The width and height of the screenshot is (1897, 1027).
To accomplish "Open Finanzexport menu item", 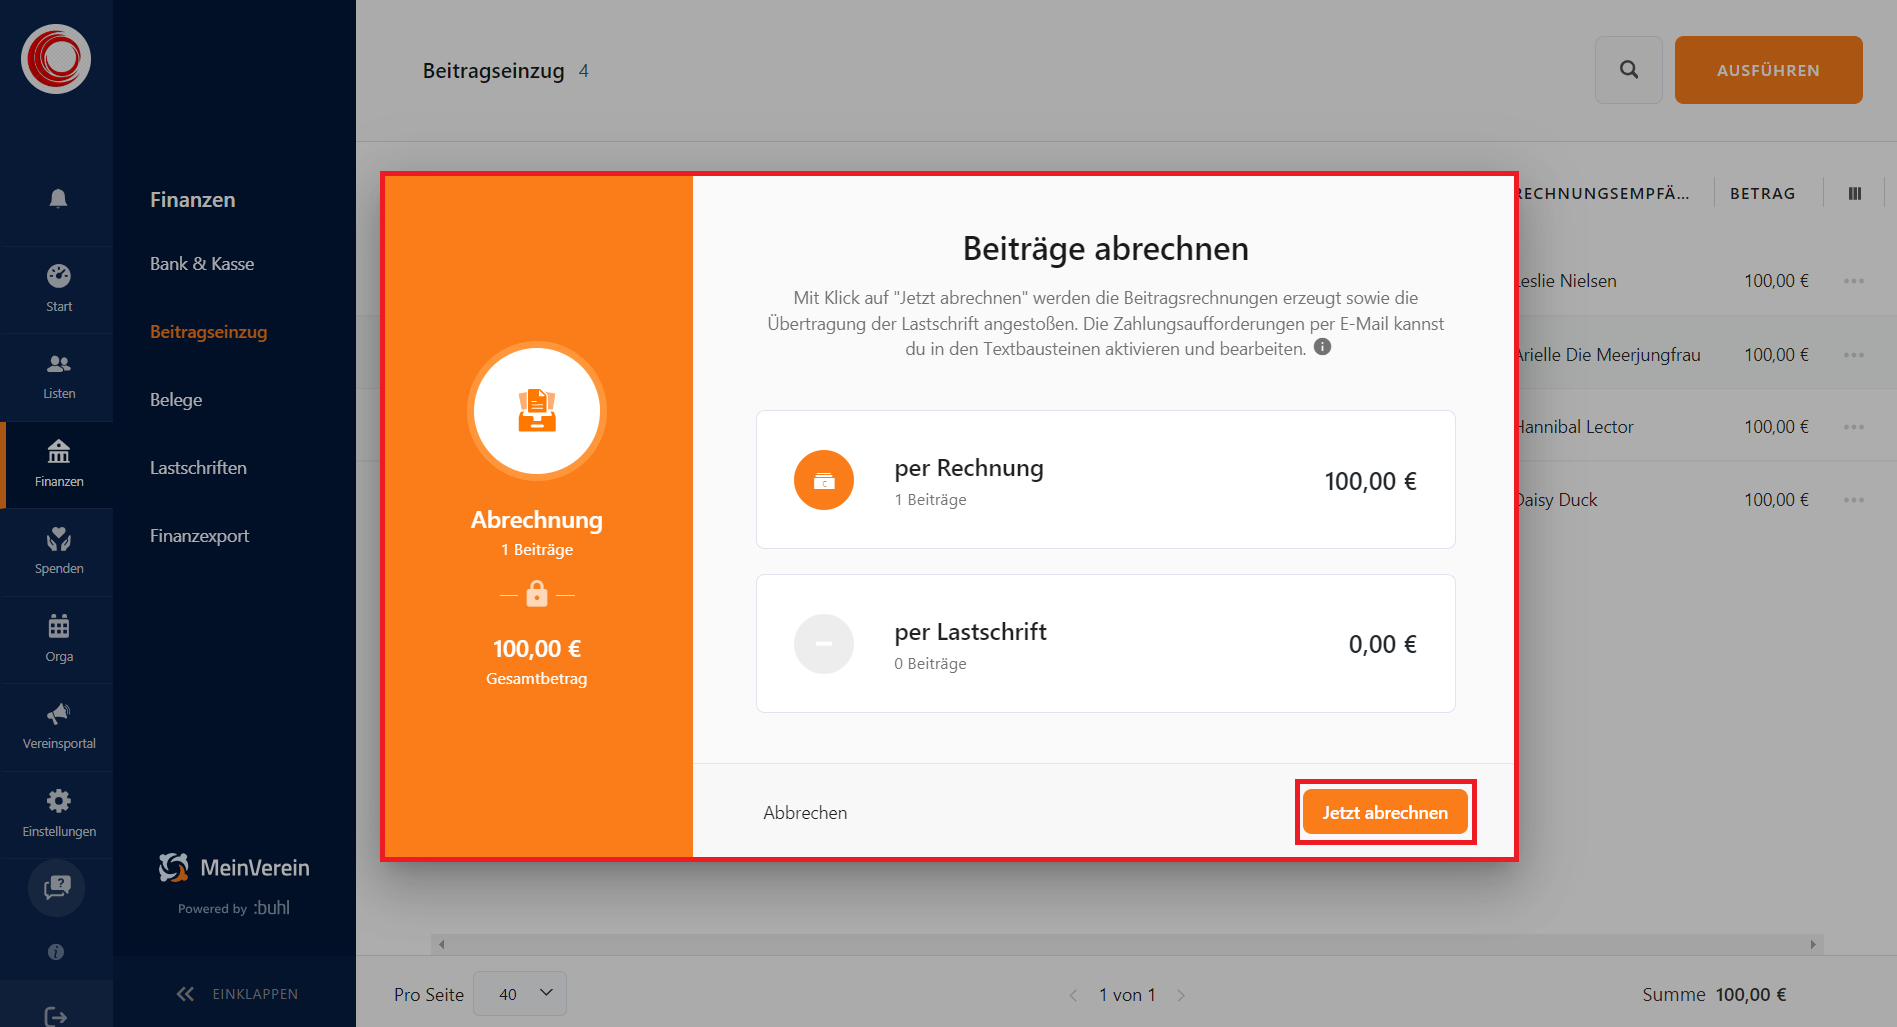I will (199, 536).
